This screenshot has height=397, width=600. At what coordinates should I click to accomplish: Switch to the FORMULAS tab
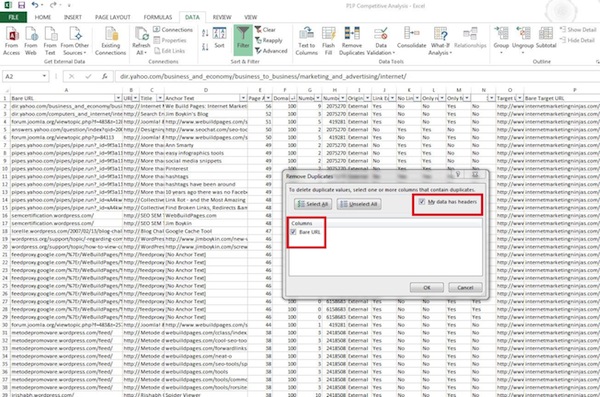click(x=158, y=17)
